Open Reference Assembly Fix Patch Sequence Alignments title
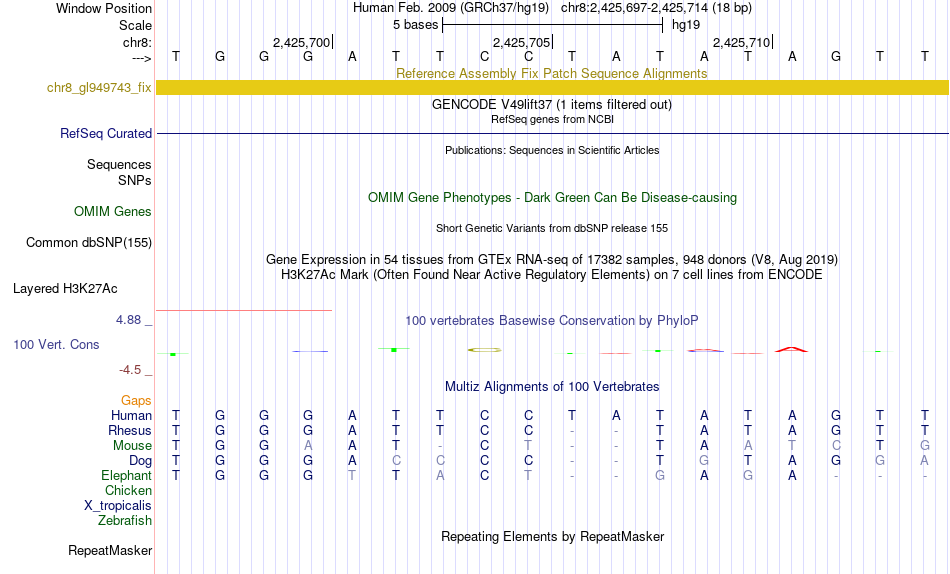 click(x=551, y=73)
